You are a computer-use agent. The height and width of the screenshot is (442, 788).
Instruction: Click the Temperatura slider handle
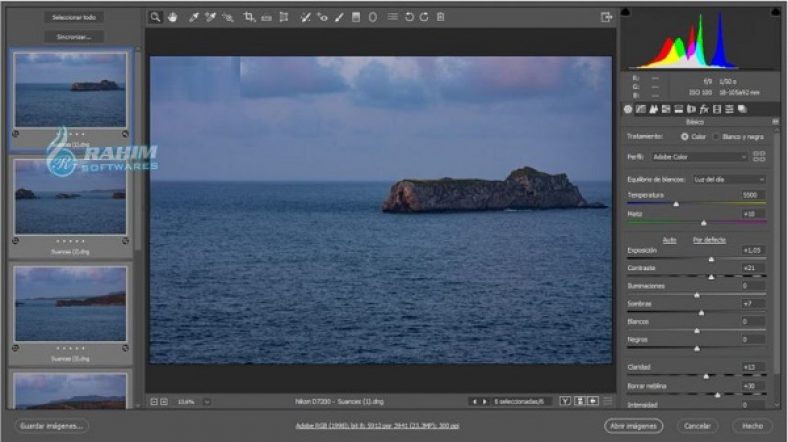tap(676, 204)
